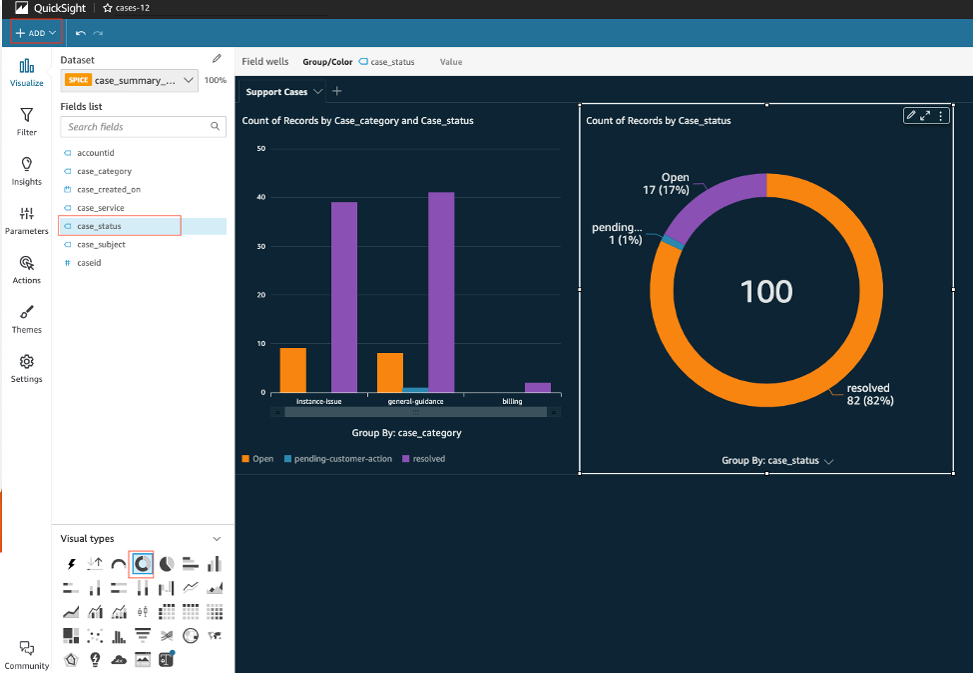Click inside the Search fields box

tap(143, 127)
